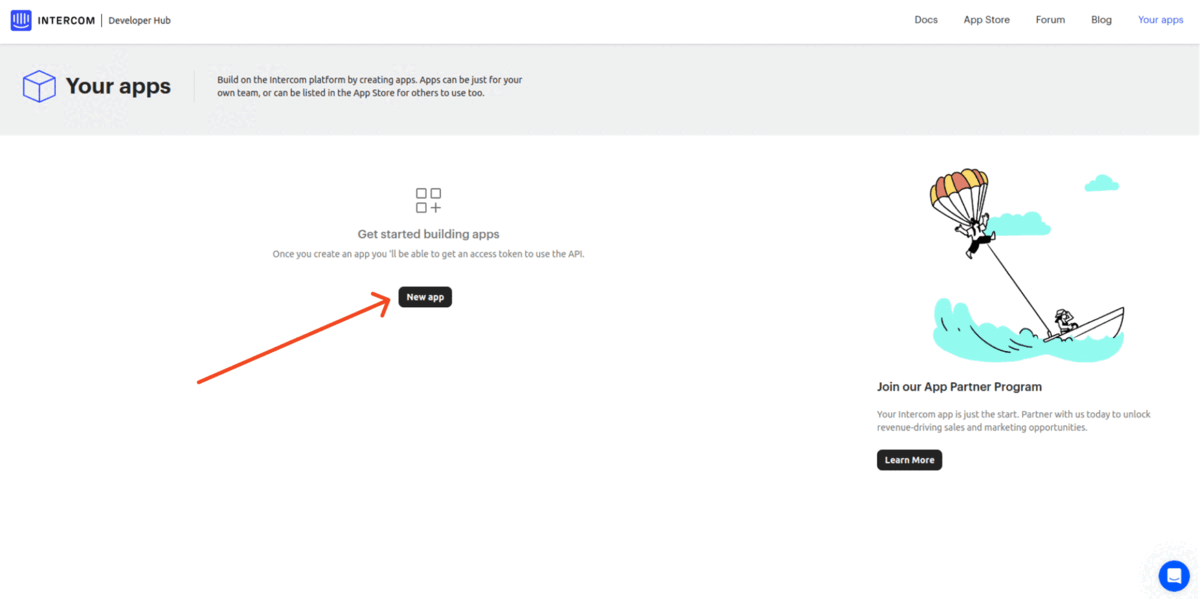The image size is (1200, 599).
Task: Click the Developer Hub label in the header
Action: coord(139,19)
